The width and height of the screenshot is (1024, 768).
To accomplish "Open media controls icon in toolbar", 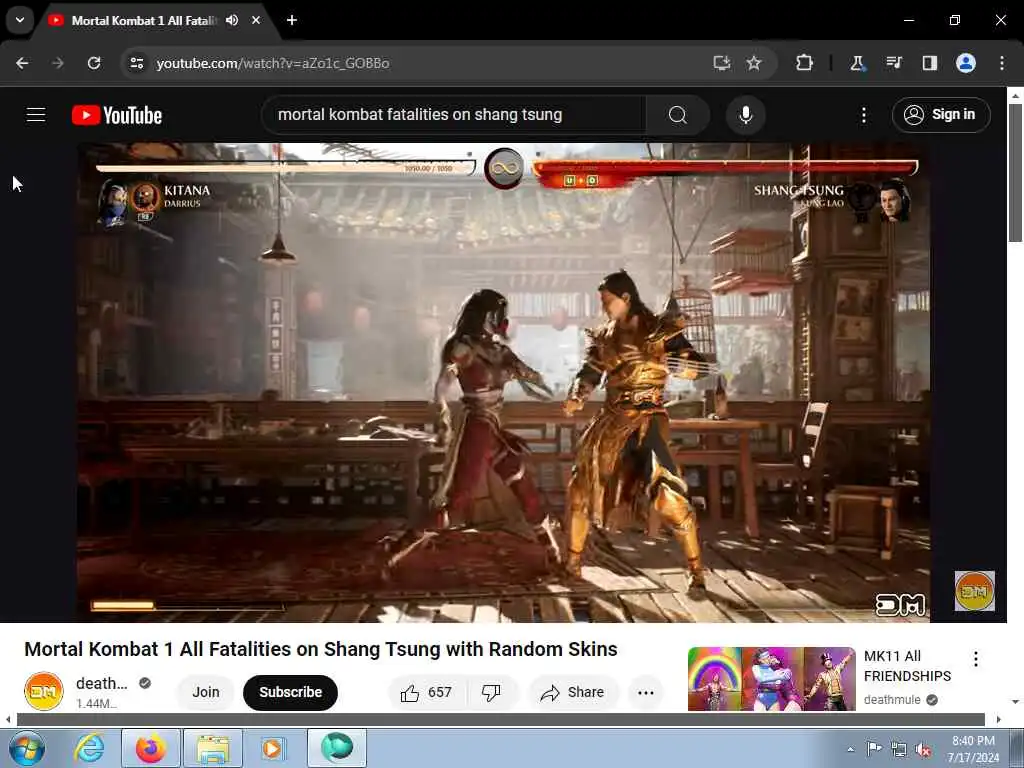I will tap(893, 63).
